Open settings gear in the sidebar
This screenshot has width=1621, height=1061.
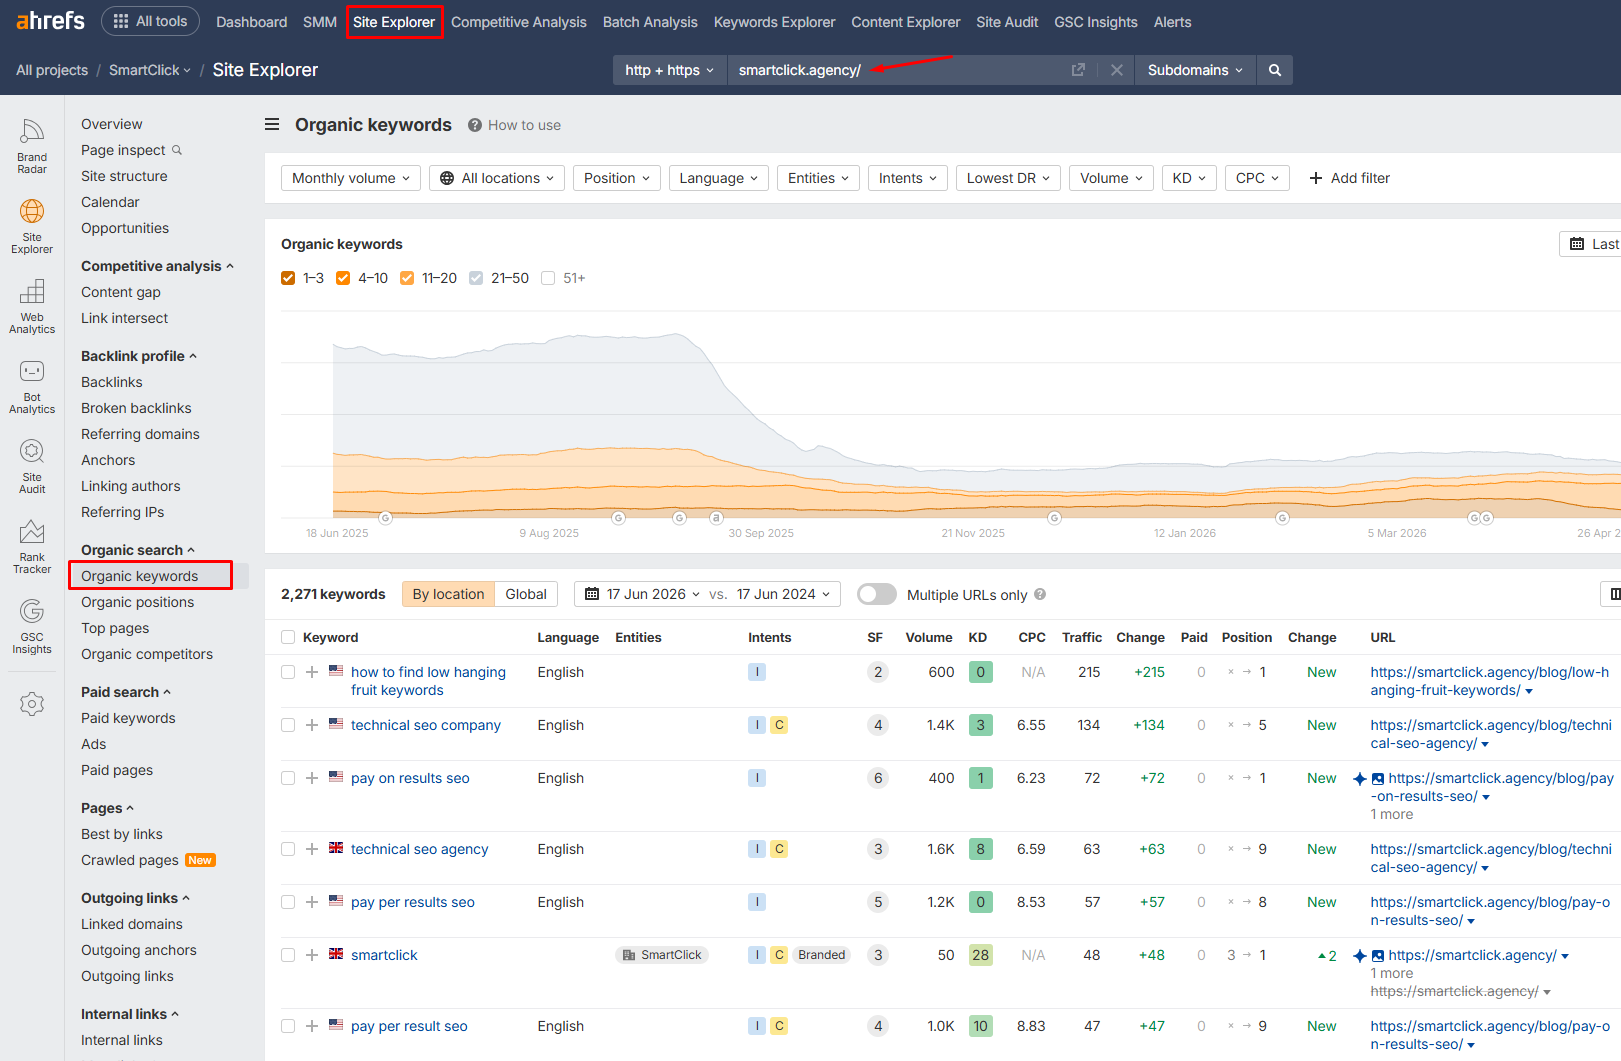[32, 704]
